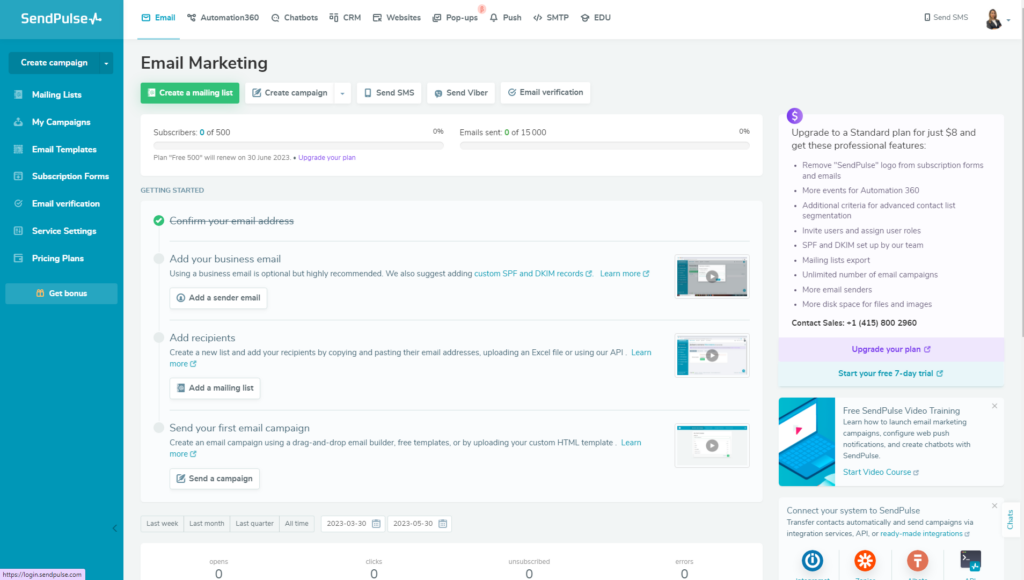Switch to the Automation360 tab

(222, 18)
